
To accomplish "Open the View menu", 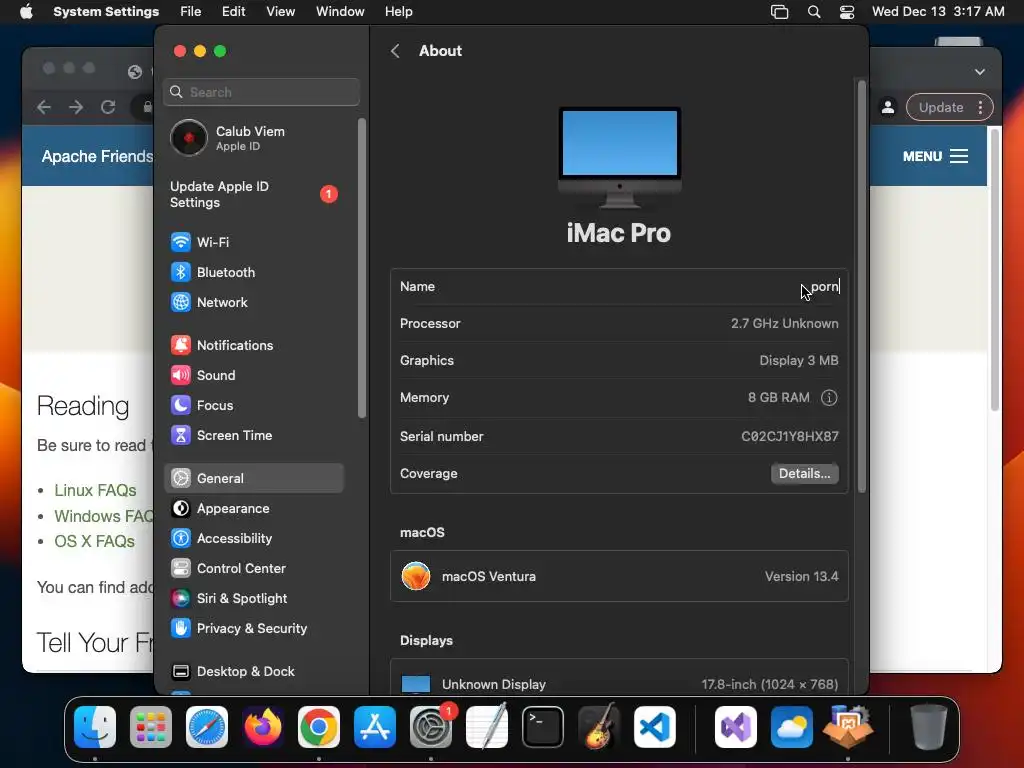I will (281, 12).
